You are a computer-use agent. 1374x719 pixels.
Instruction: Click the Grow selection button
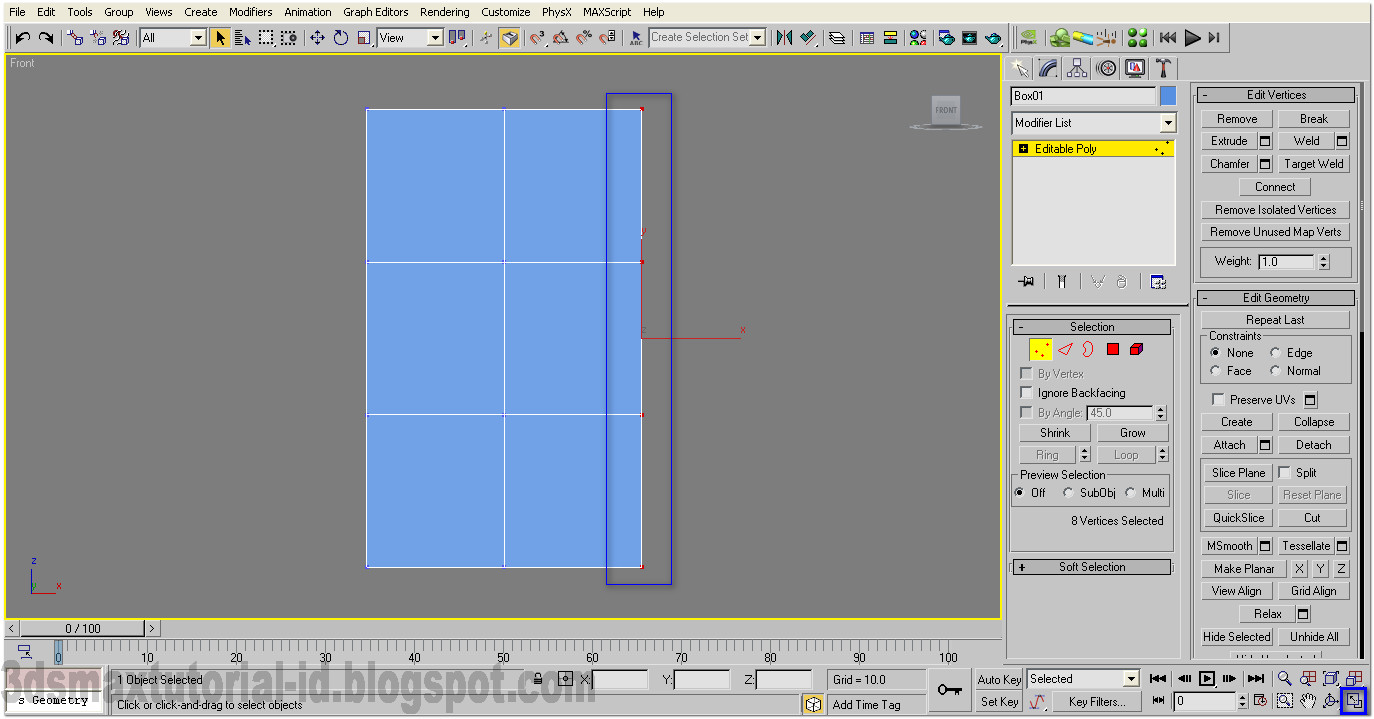tap(1132, 432)
